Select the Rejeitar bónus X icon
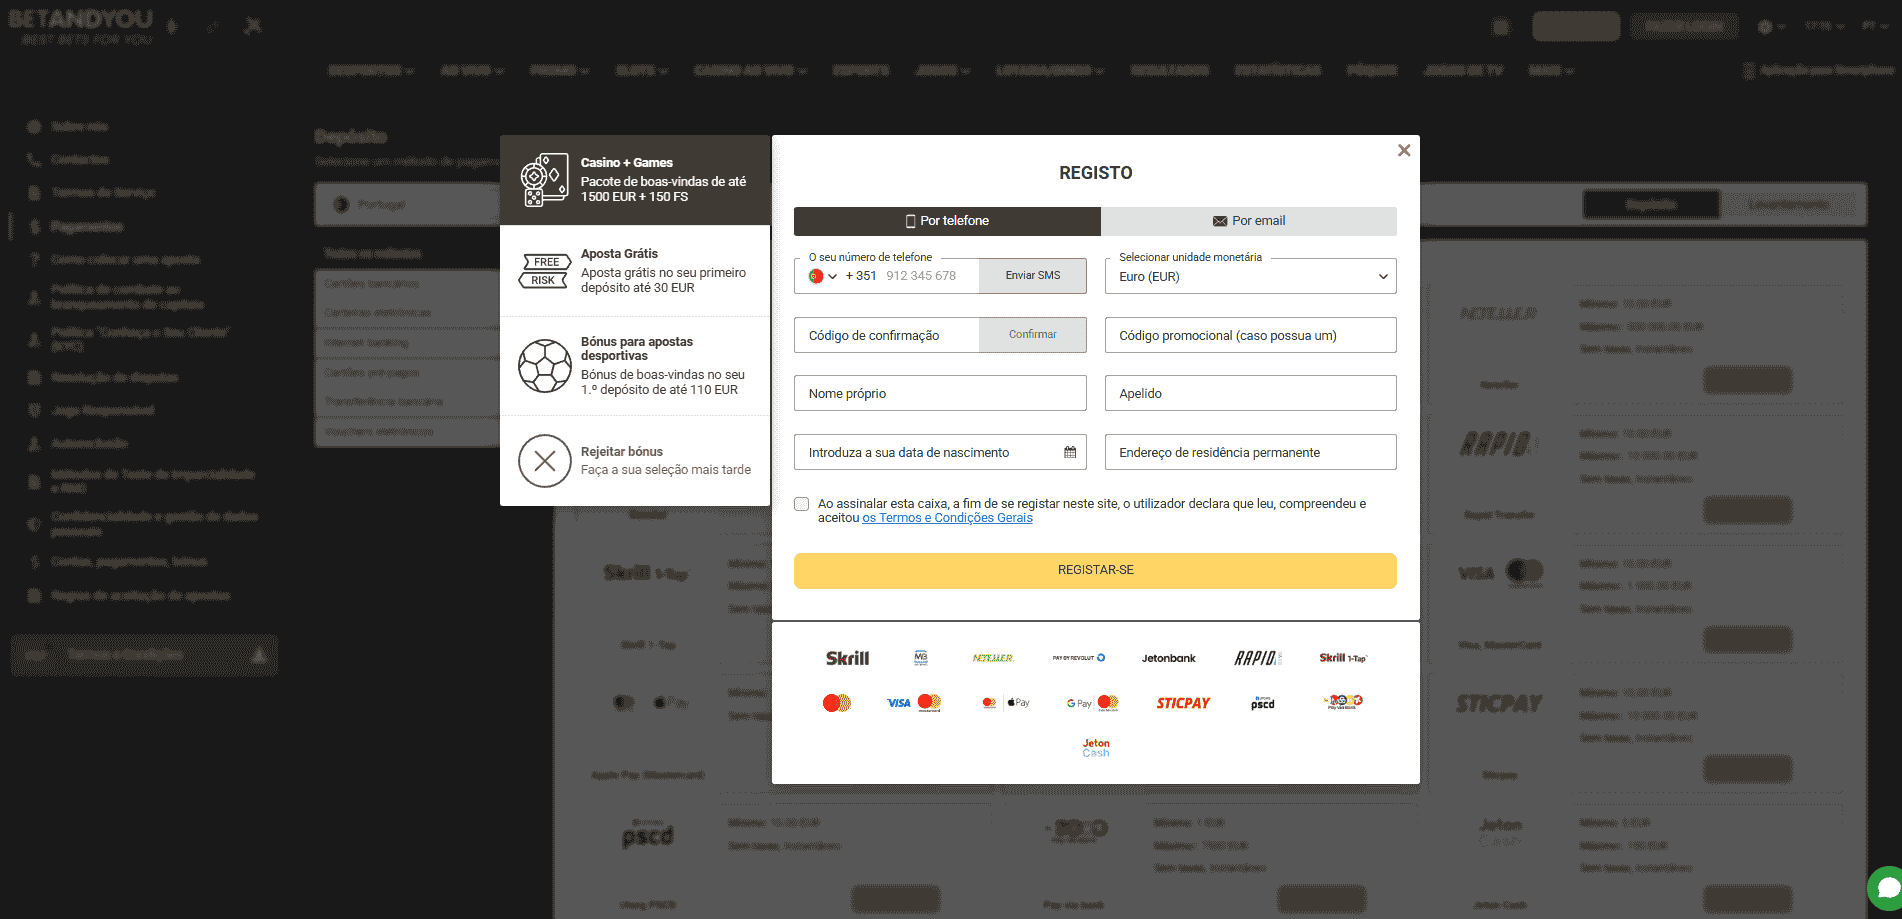This screenshot has height=919, width=1902. [544, 461]
